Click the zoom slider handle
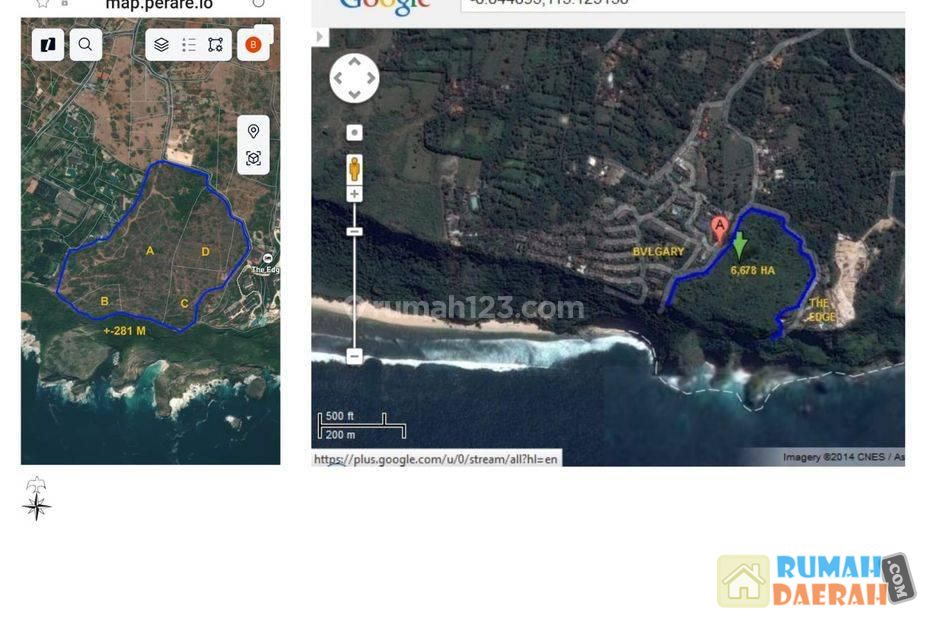The width and height of the screenshot is (927, 618). (x=354, y=232)
